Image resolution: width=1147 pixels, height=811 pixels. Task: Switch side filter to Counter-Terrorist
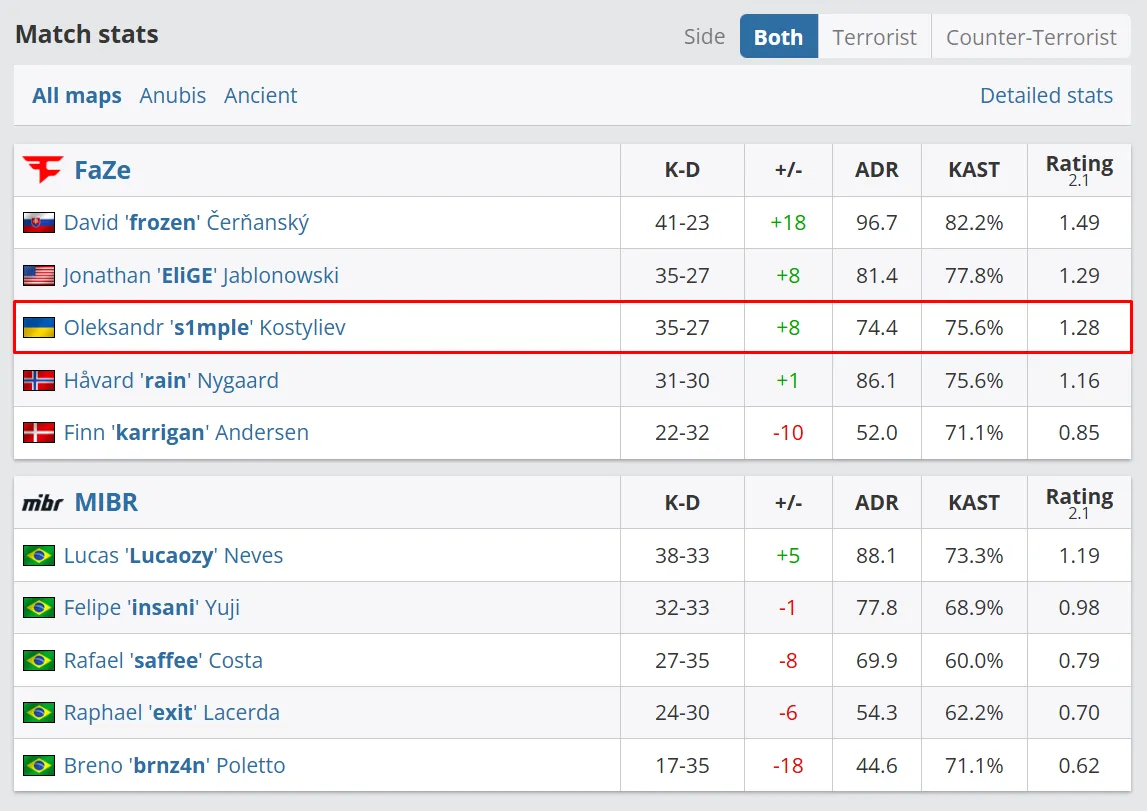tap(1031, 37)
